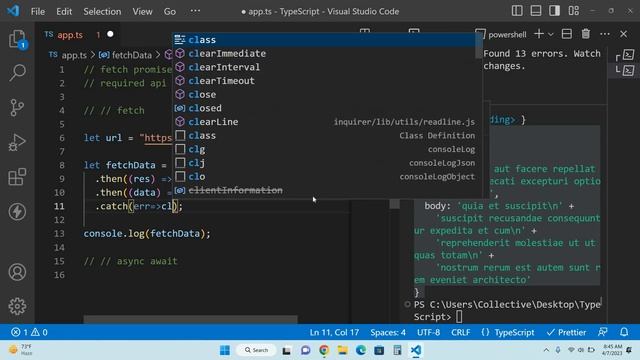The height and width of the screenshot is (360, 640).
Task: Open the Customize Layout icon
Action: pyautogui.click(x=573, y=11)
